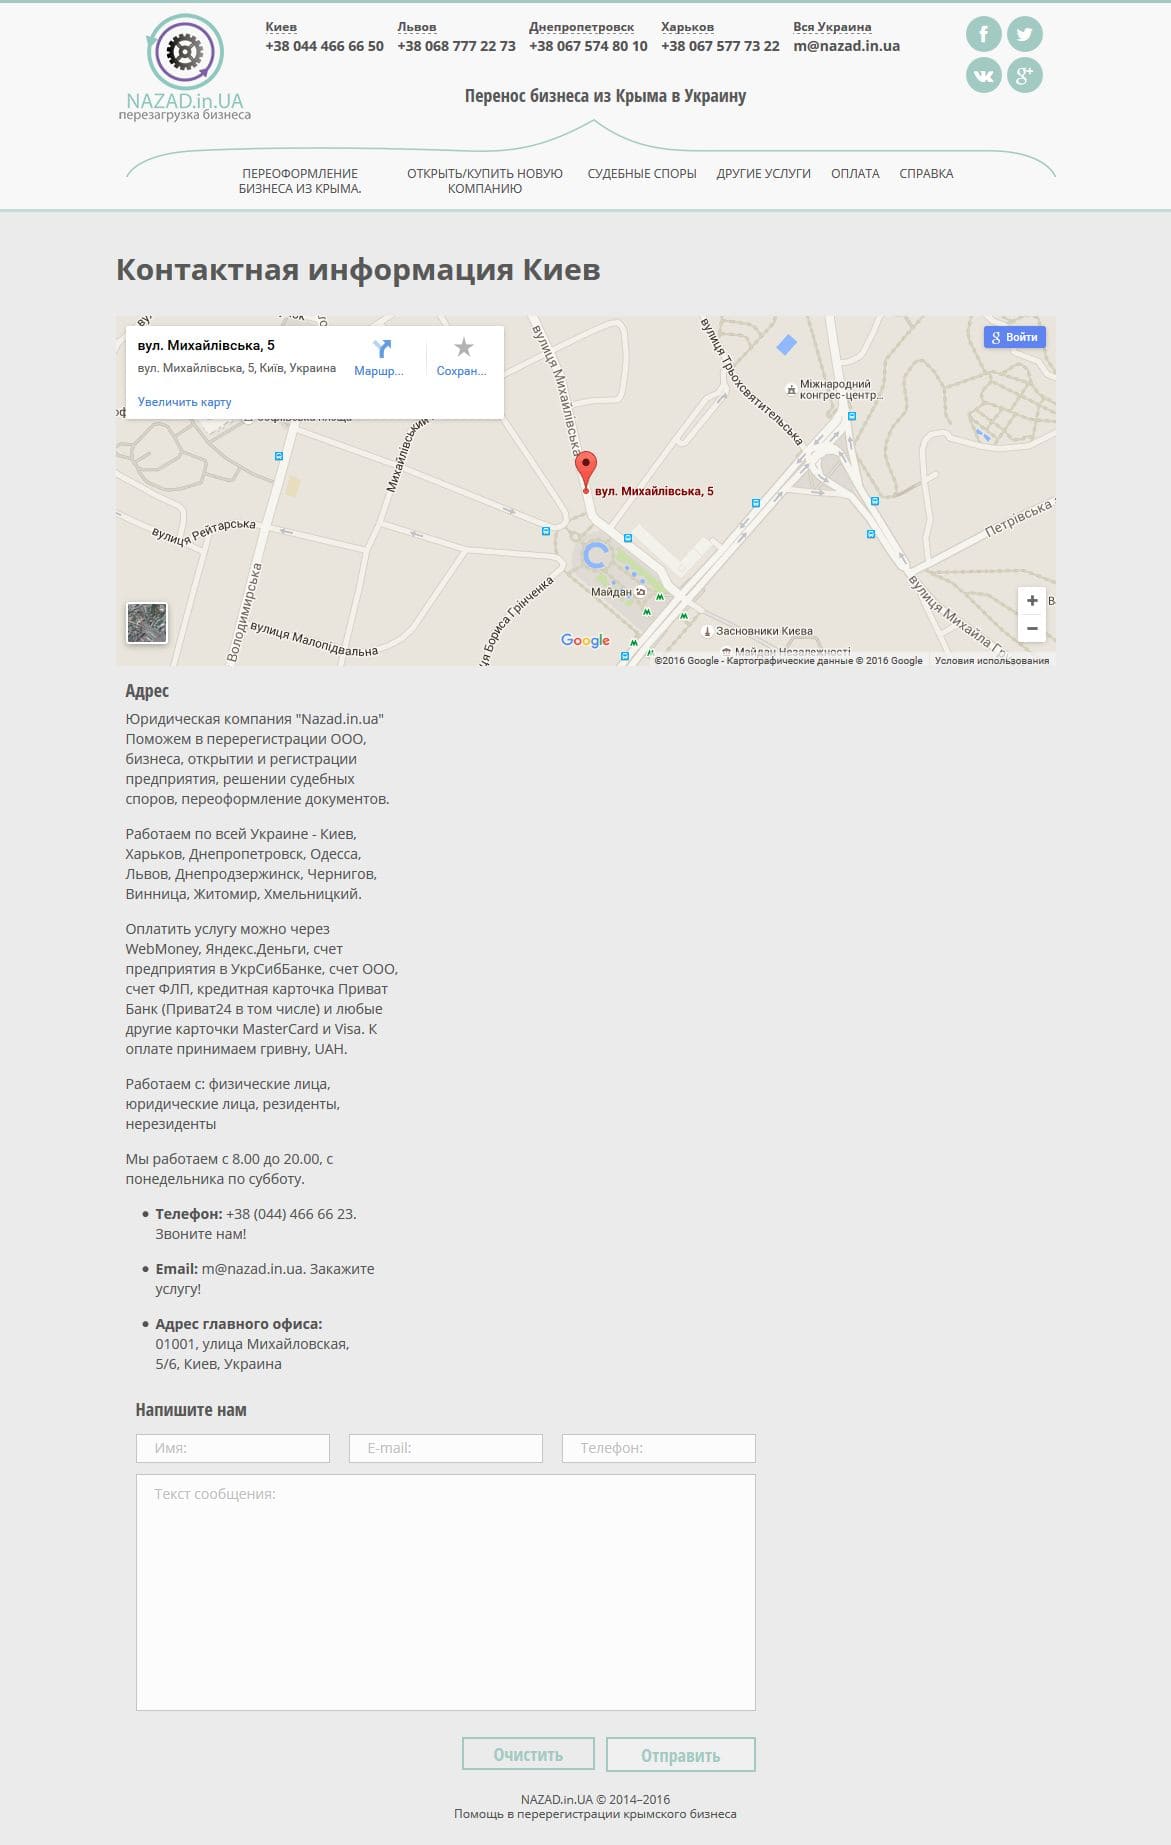The image size is (1171, 1845).
Task: Open the VK social icon
Action: (983, 75)
